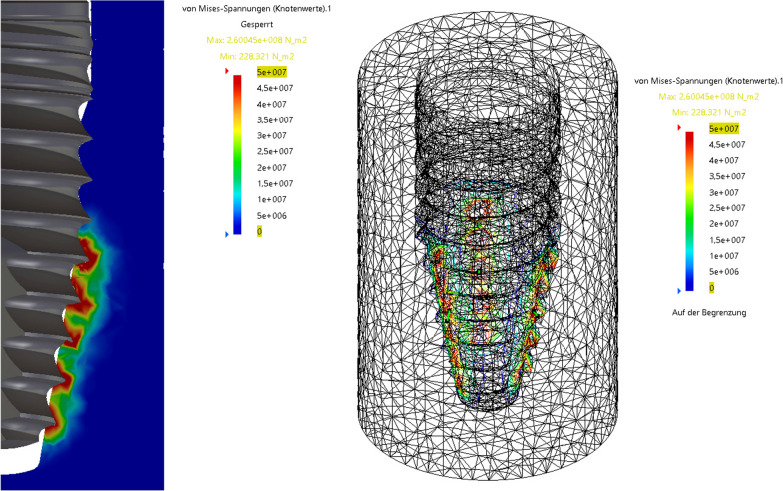783x491 pixels.
Task: Click blue min-threshold arrow in Auf der Begrenzung legend
Action: tap(679, 291)
